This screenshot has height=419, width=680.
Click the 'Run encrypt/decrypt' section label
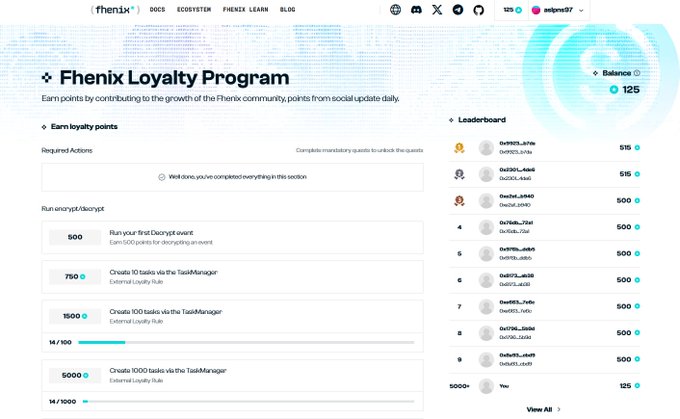pos(73,209)
